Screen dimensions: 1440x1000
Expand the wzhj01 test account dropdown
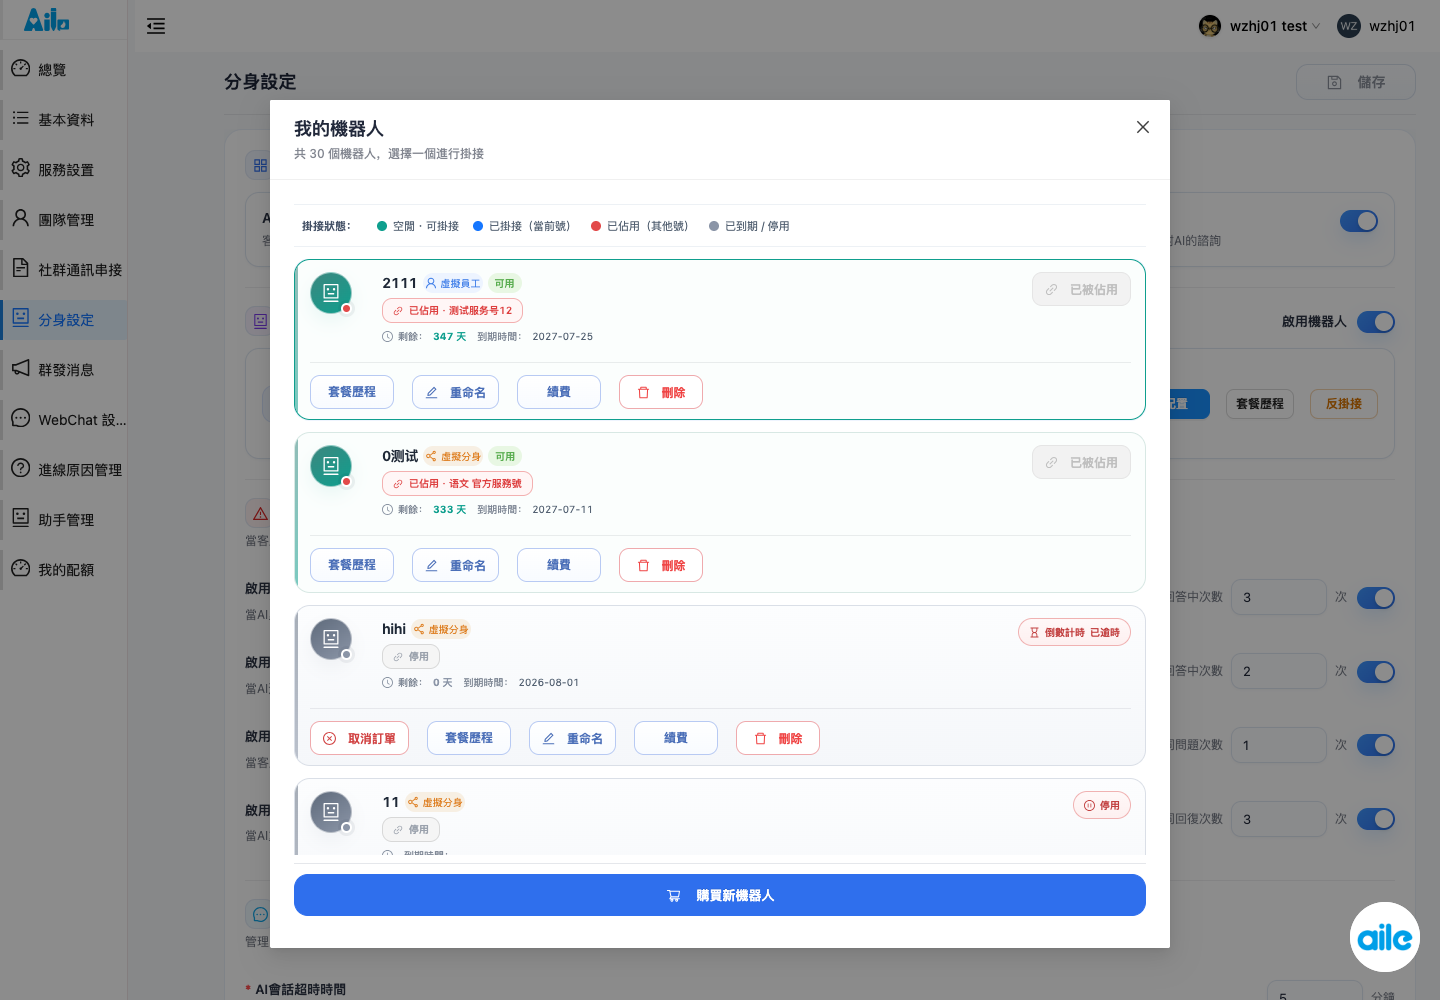(x=1316, y=26)
